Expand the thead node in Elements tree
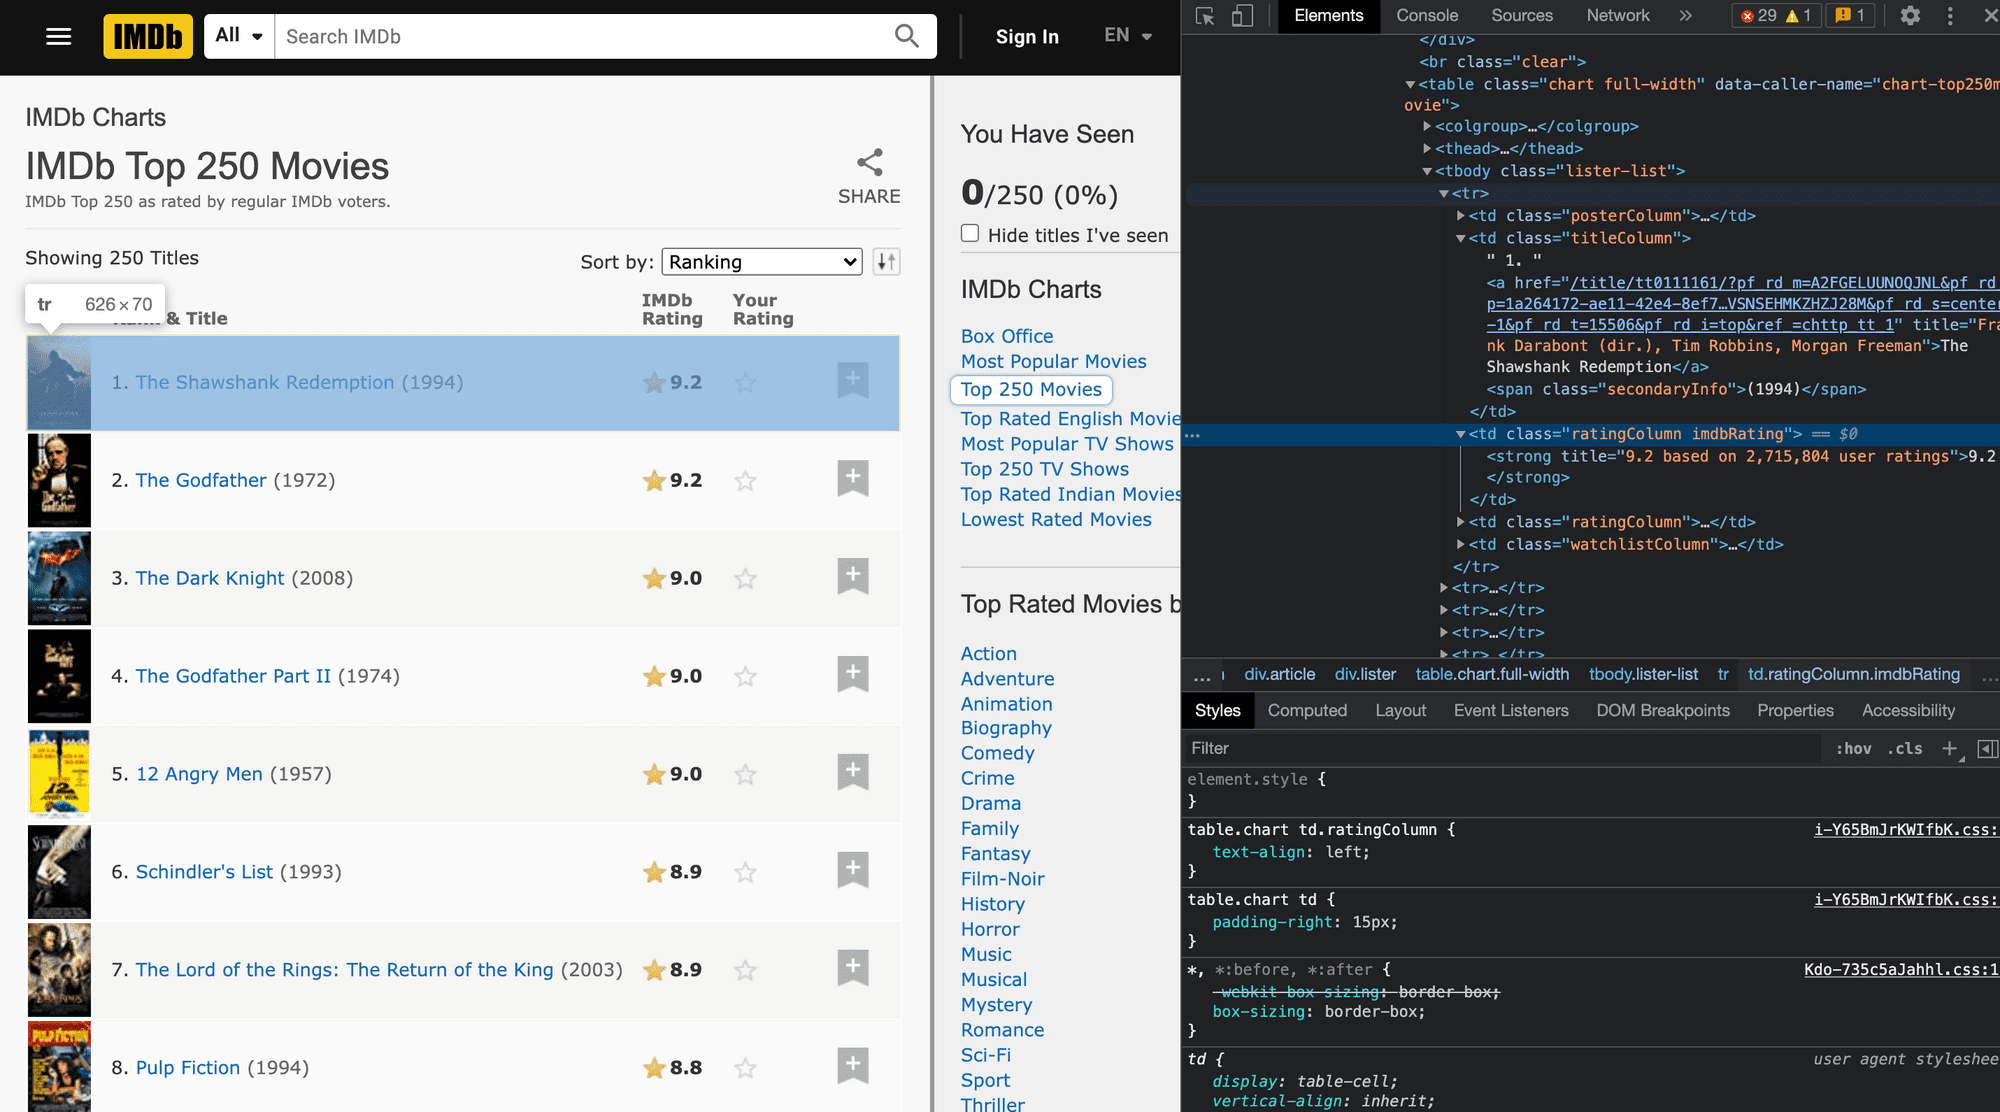The height and width of the screenshot is (1112, 2000). [1429, 148]
